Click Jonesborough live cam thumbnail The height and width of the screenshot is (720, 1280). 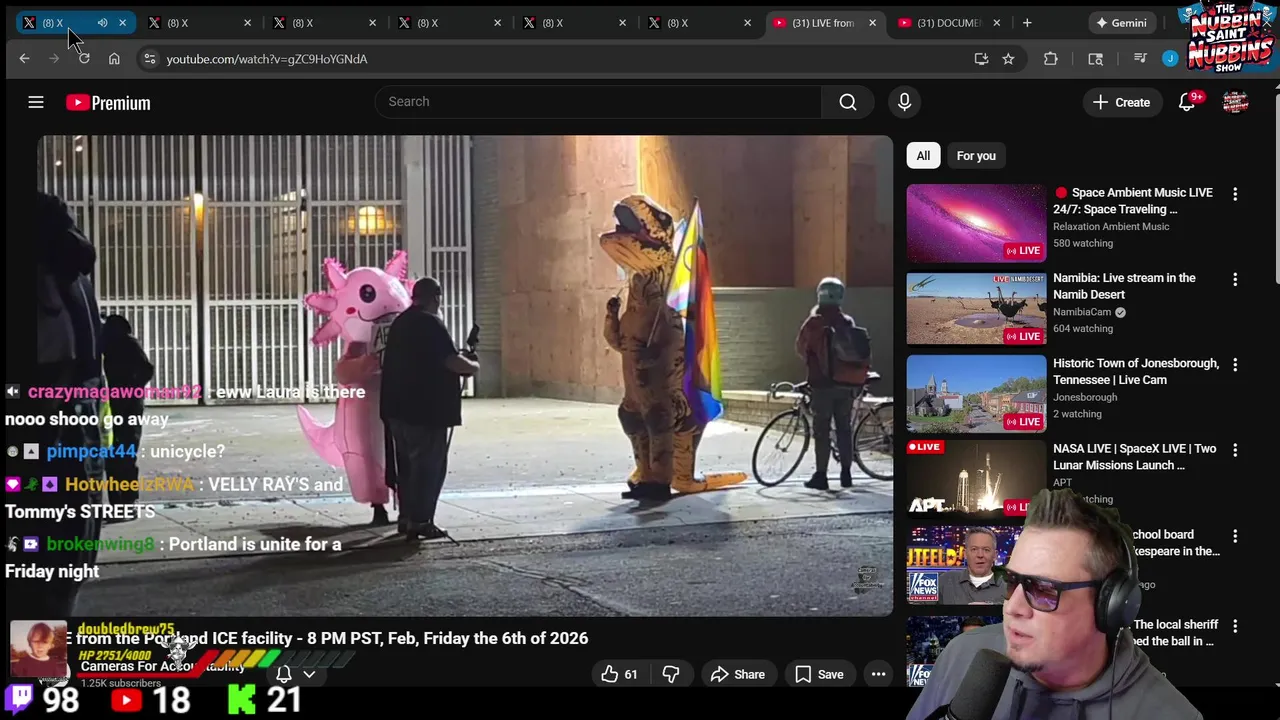click(976, 393)
